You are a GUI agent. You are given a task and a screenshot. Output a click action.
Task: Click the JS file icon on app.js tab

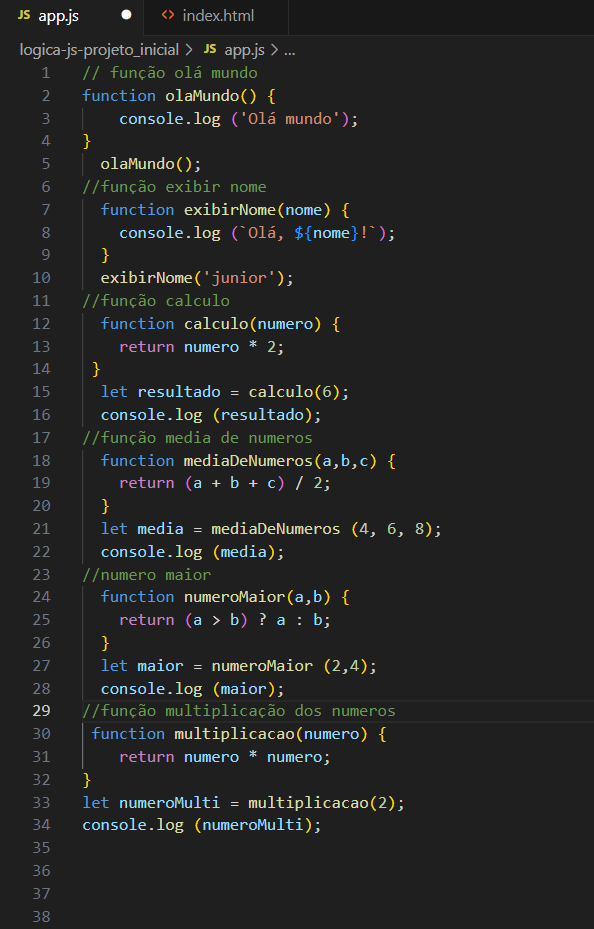tap(24, 15)
